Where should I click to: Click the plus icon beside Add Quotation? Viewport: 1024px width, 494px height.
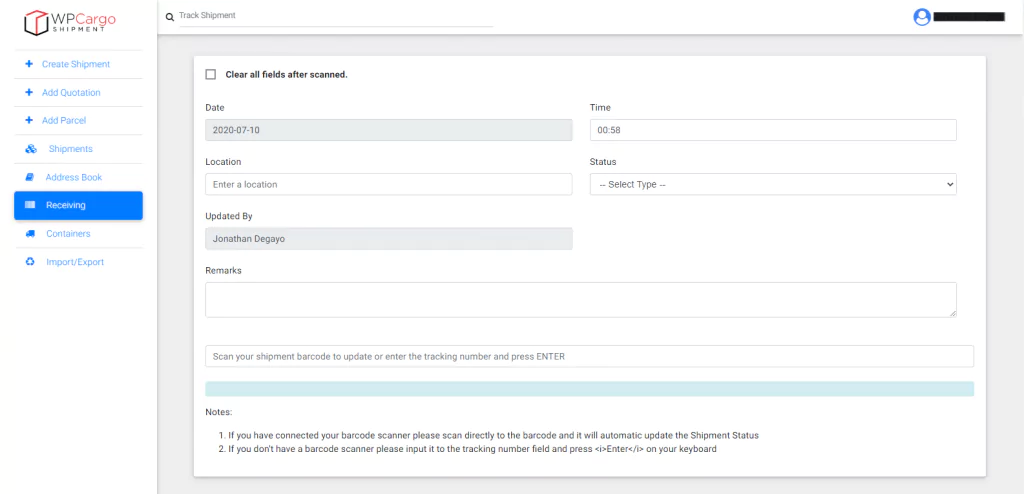[x=29, y=92]
